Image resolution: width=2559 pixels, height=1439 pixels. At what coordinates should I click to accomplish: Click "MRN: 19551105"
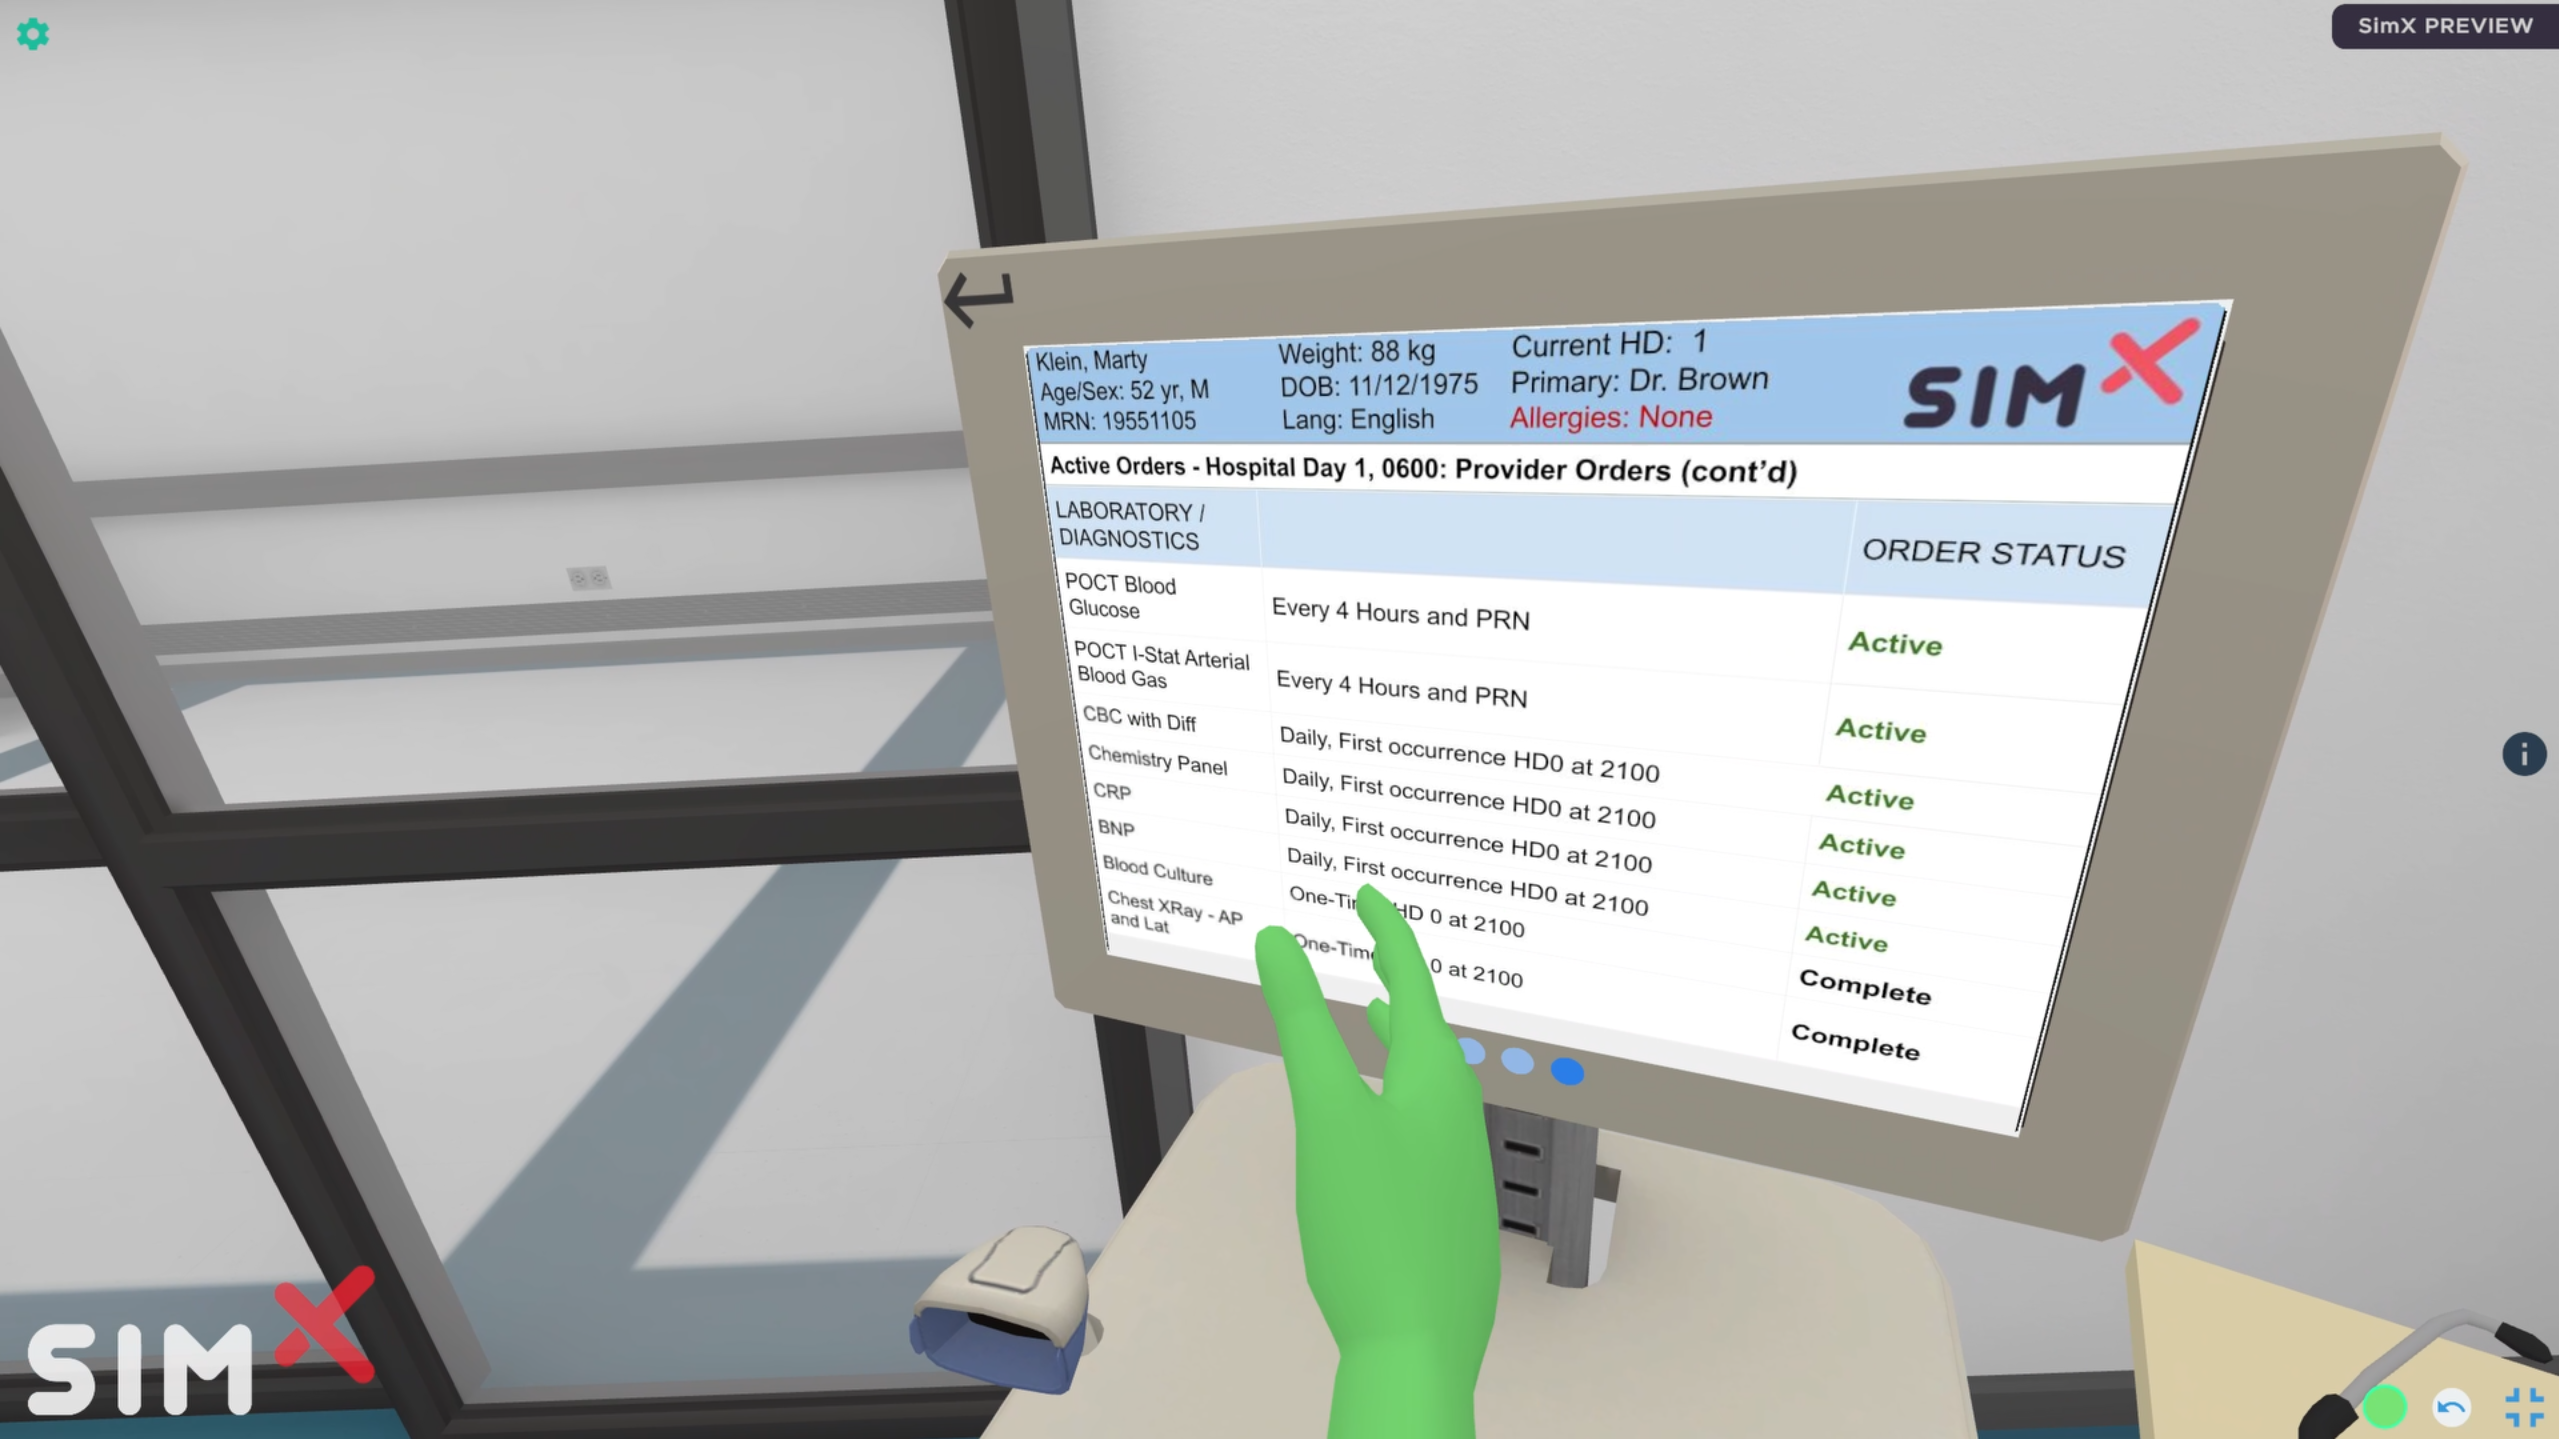1119,421
